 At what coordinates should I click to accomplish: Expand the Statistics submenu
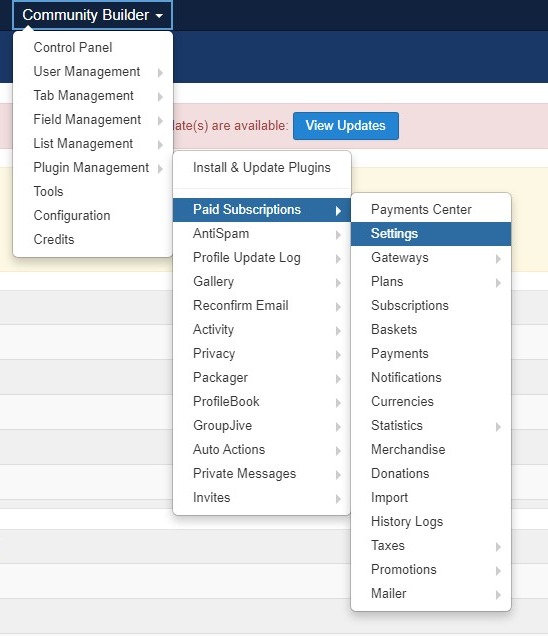click(x=431, y=425)
